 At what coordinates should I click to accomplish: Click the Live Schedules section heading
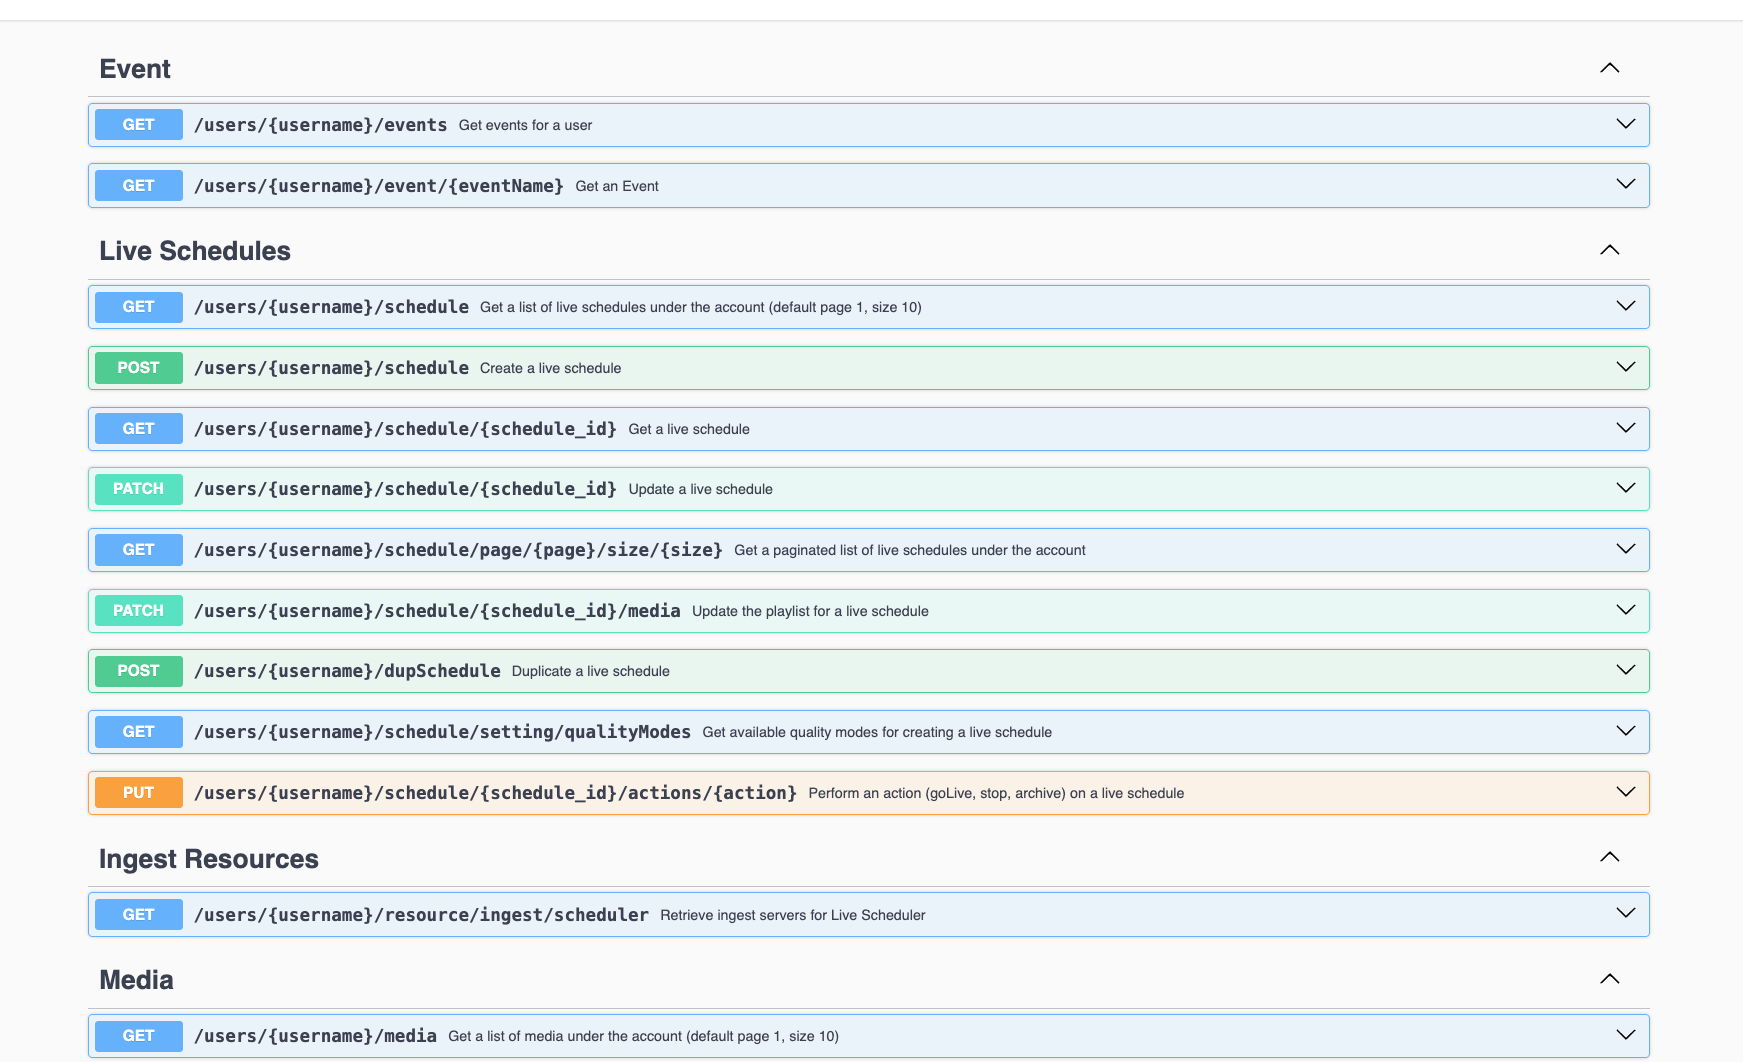pyautogui.click(x=195, y=251)
